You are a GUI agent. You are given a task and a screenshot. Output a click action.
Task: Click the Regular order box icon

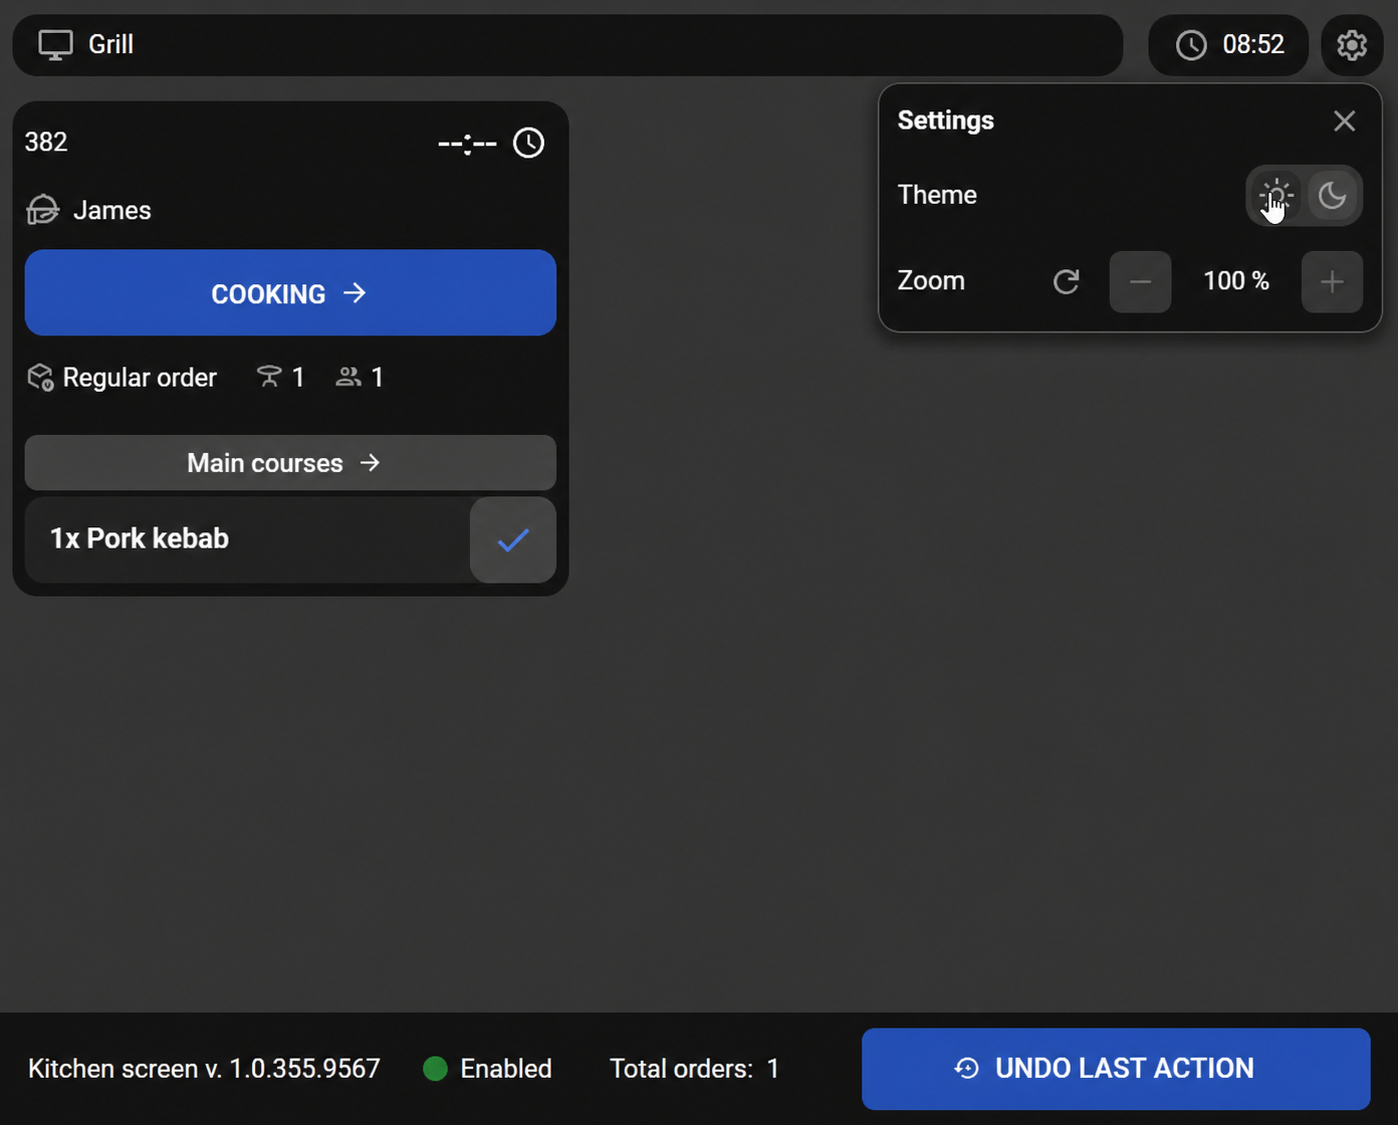pyautogui.click(x=40, y=377)
